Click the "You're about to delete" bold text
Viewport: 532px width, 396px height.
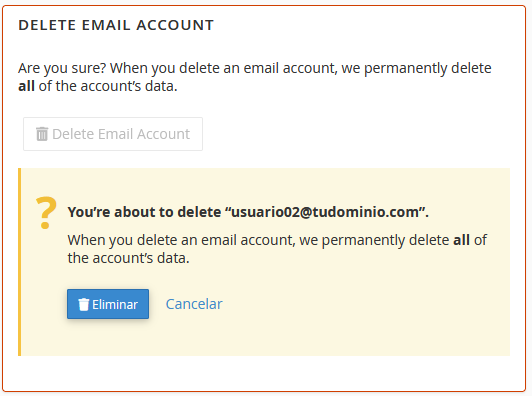pyautogui.click(x=144, y=212)
